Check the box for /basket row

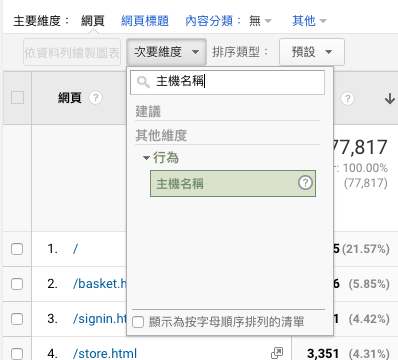coord(17,284)
